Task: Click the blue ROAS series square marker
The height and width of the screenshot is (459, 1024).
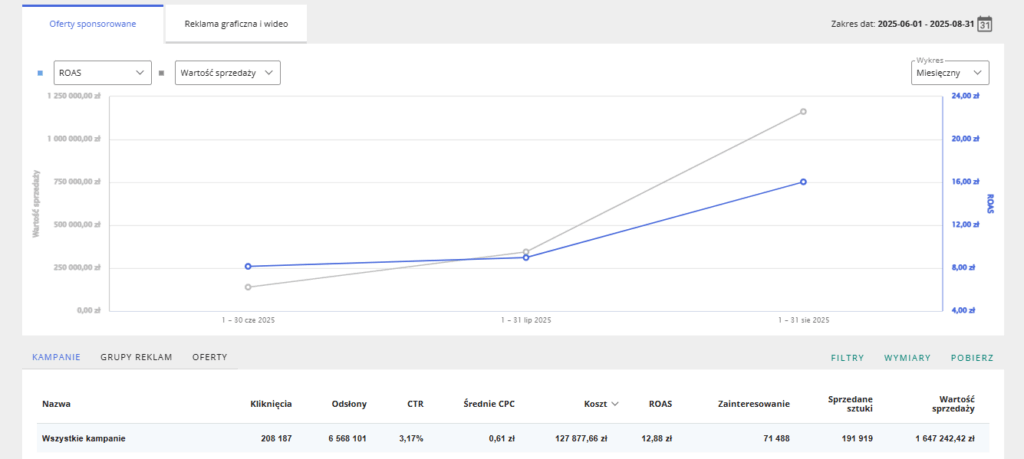Action: tap(40, 73)
